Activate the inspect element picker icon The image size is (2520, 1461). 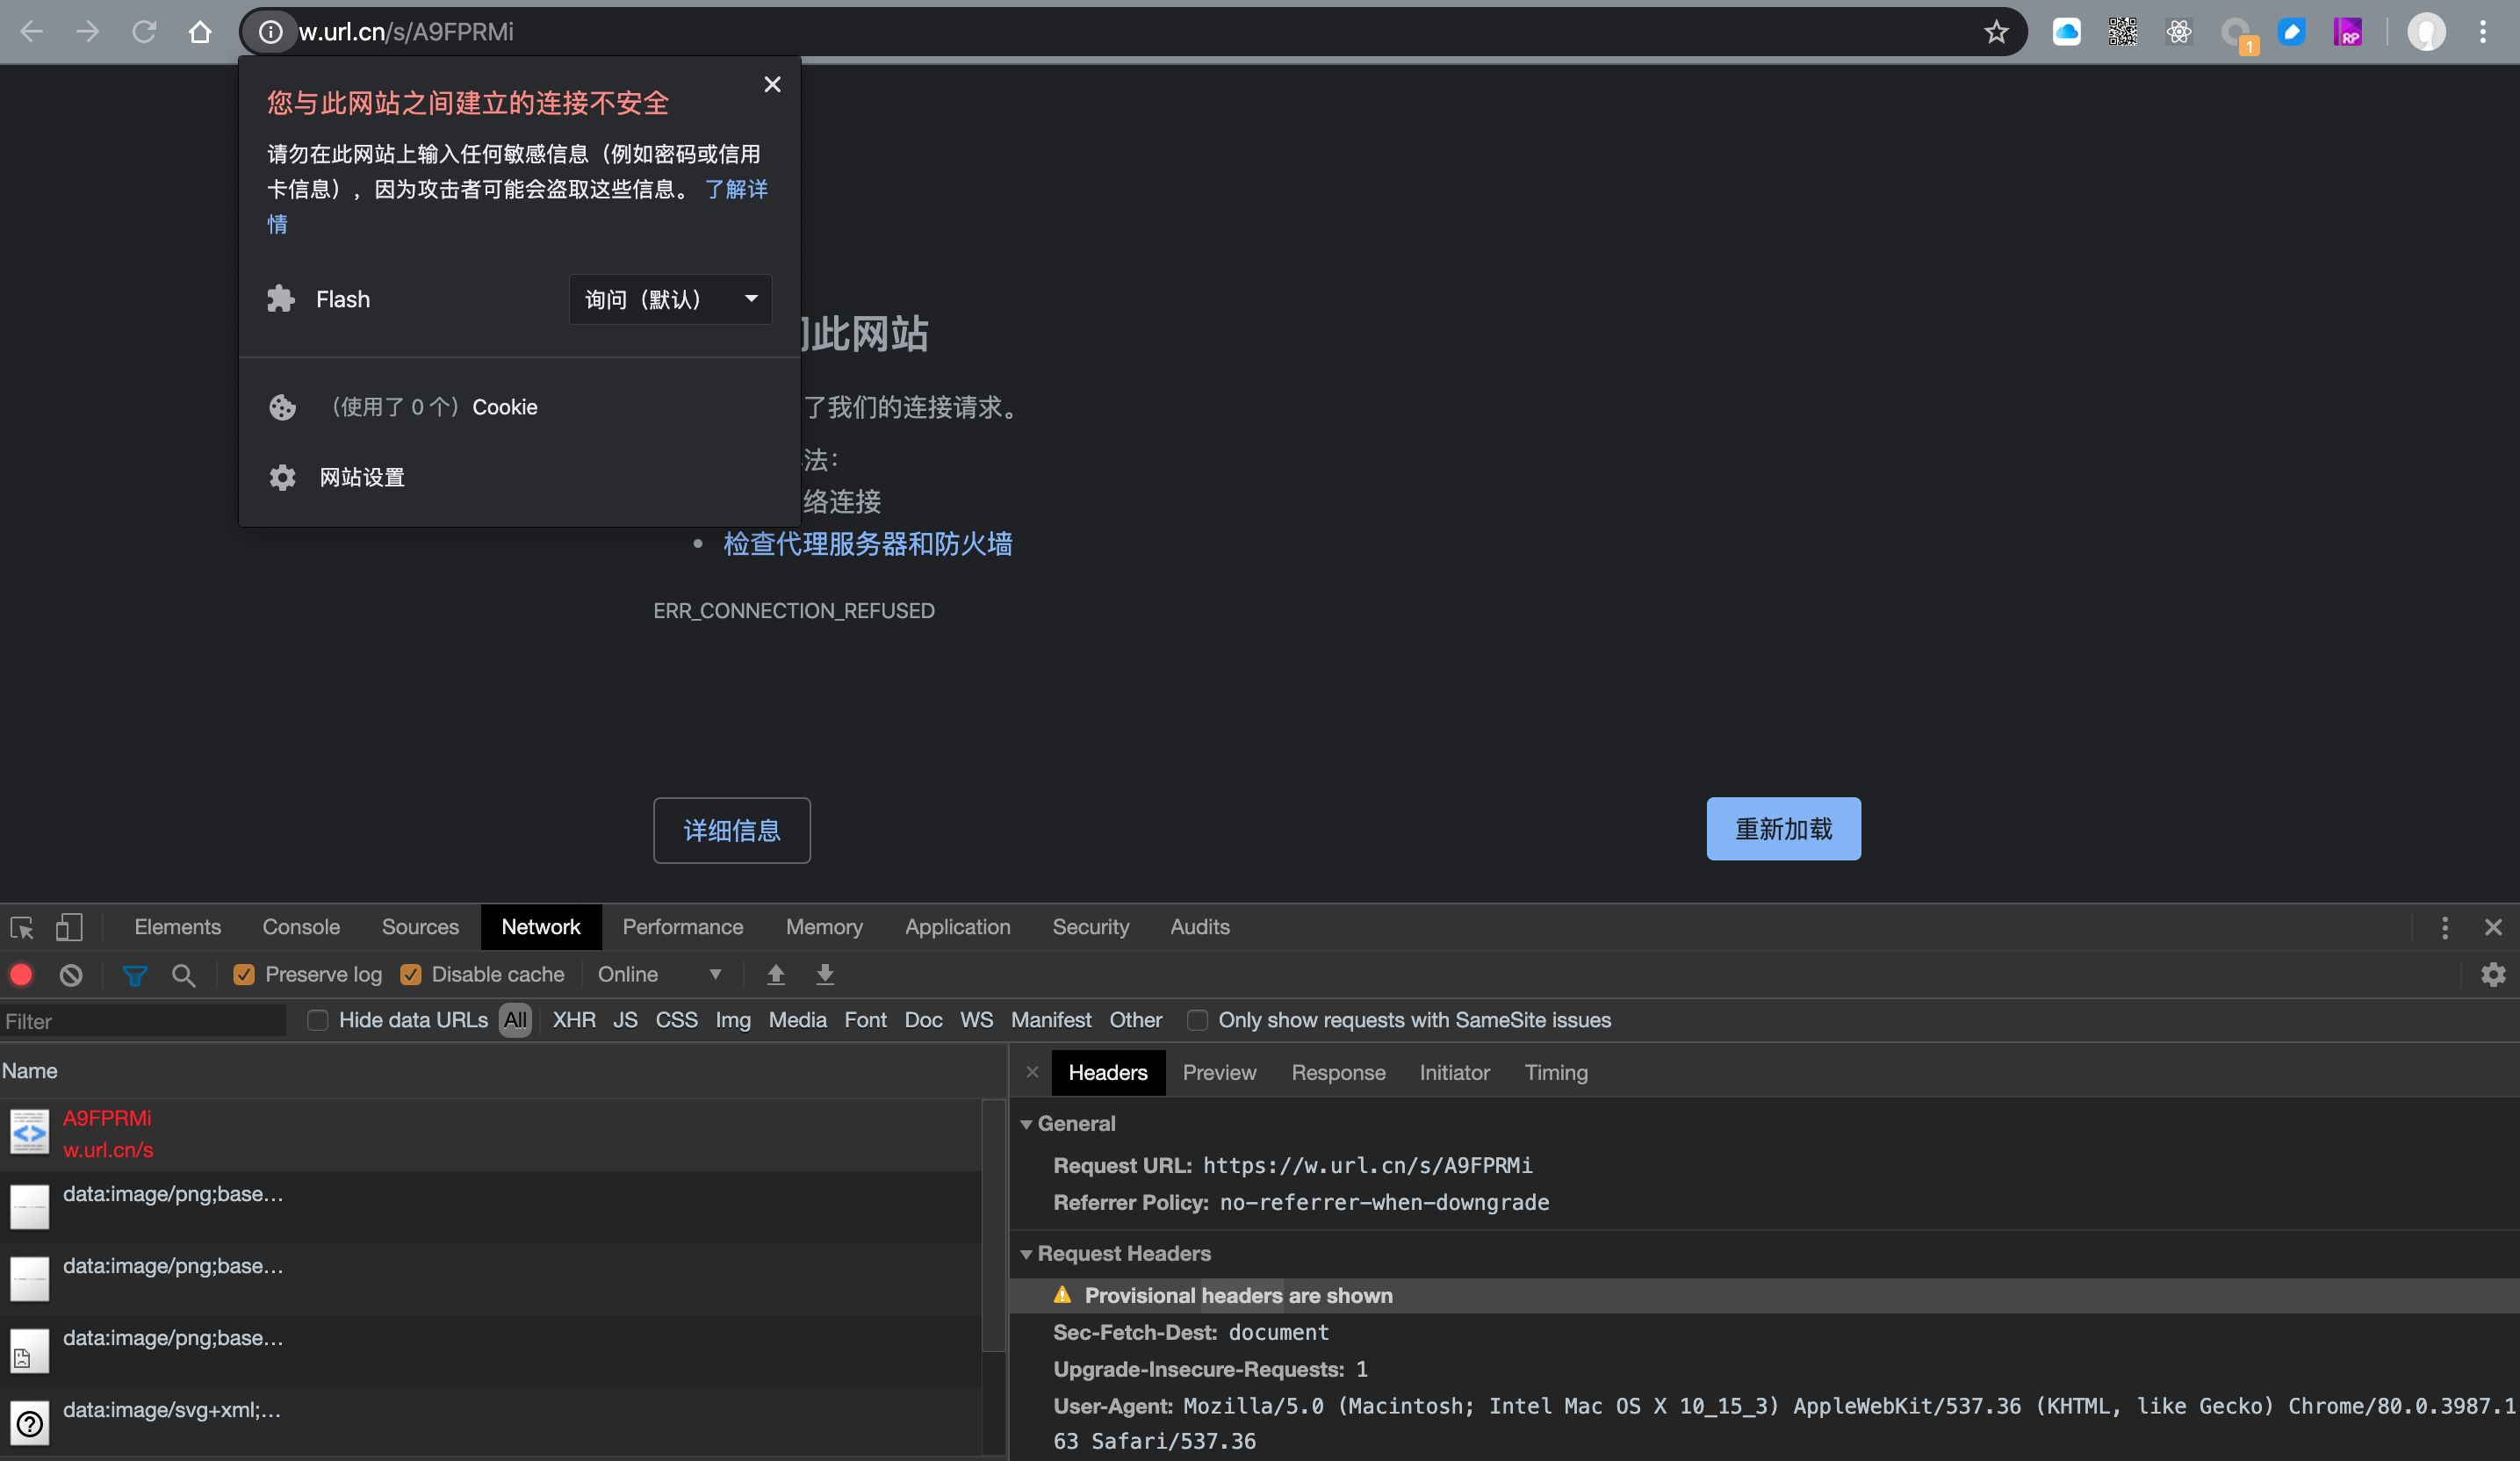pyautogui.click(x=22, y=927)
